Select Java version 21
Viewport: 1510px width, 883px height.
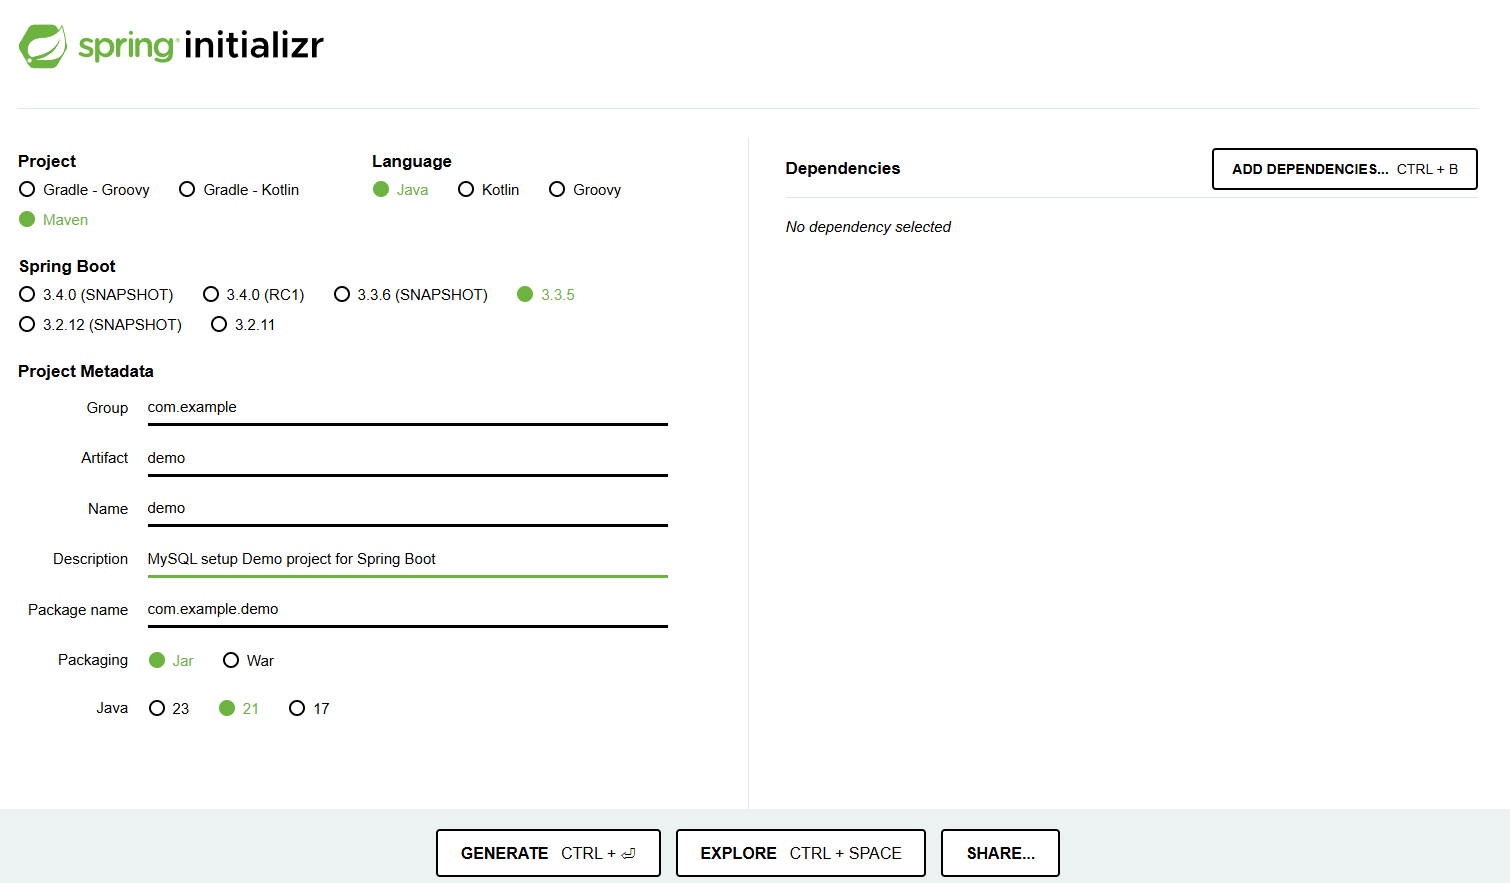tap(239, 709)
